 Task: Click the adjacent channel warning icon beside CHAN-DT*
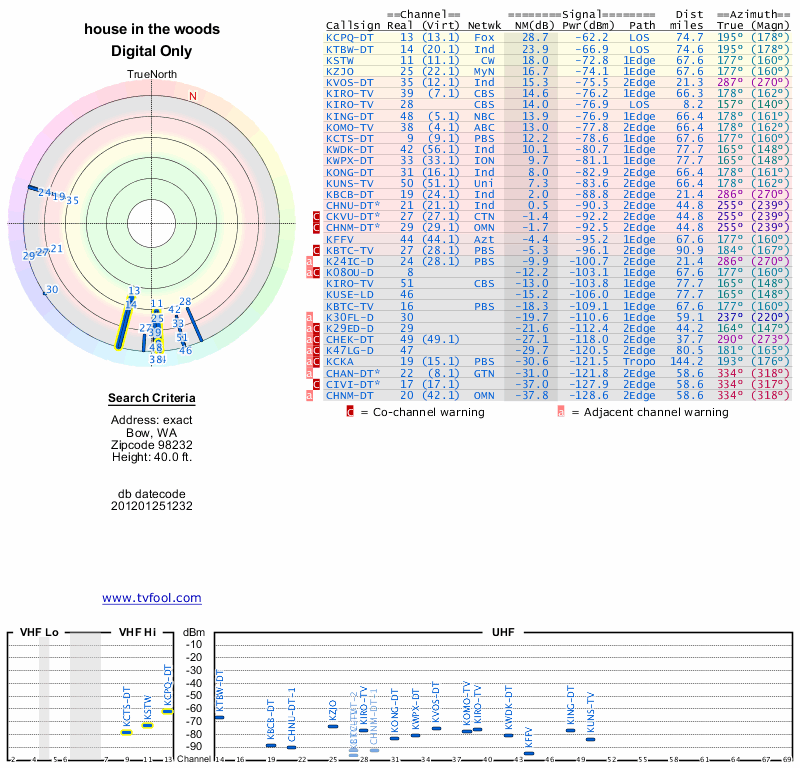click(310, 373)
